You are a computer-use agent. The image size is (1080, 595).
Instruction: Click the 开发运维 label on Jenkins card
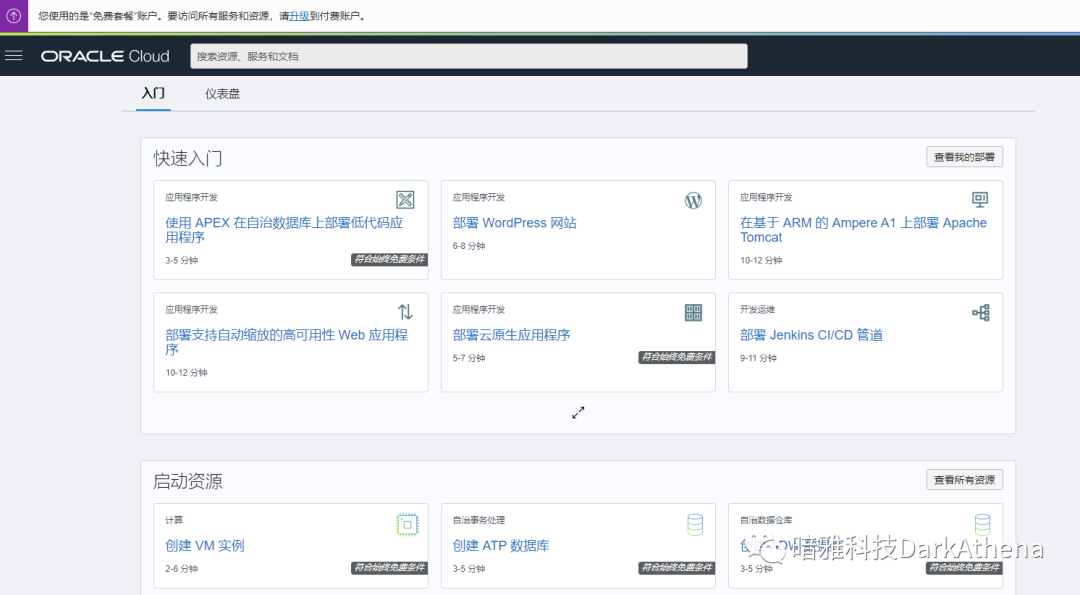point(757,310)
